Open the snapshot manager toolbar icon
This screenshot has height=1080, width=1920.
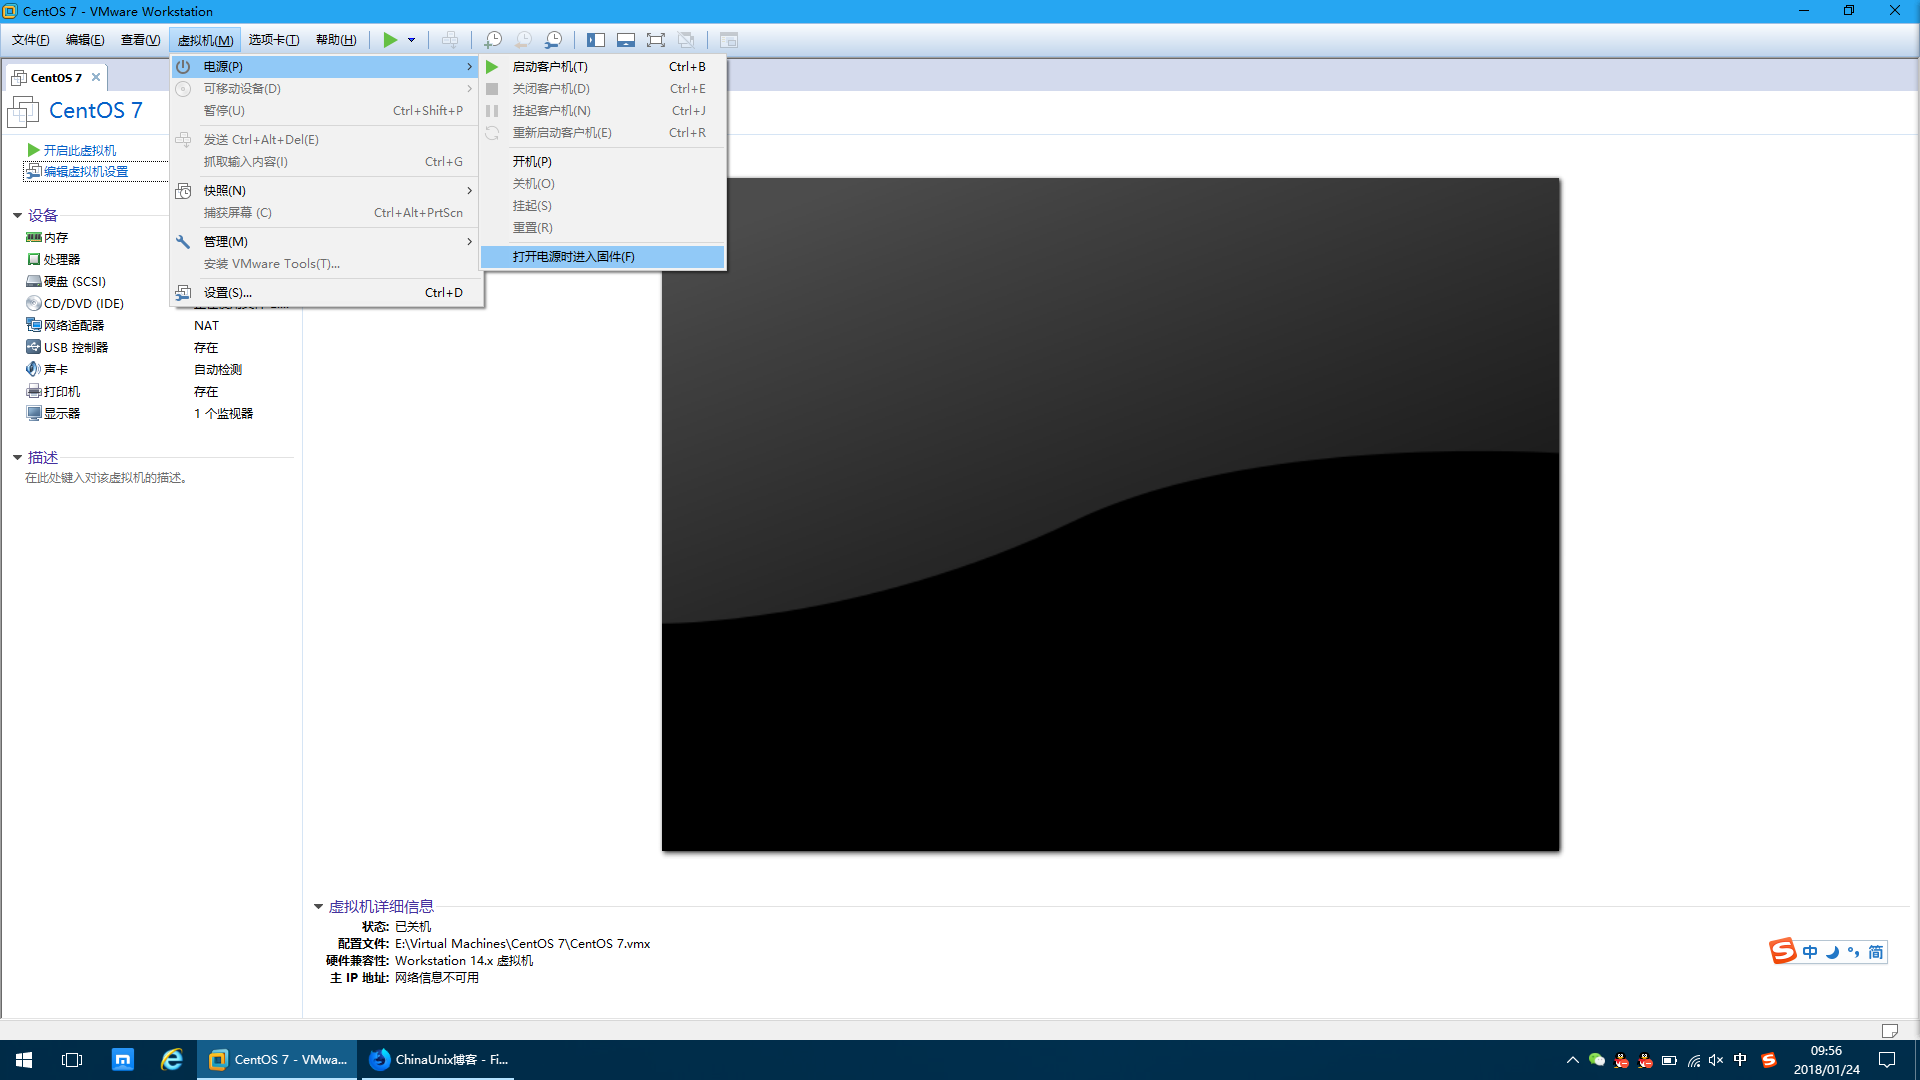click(553, 40)
